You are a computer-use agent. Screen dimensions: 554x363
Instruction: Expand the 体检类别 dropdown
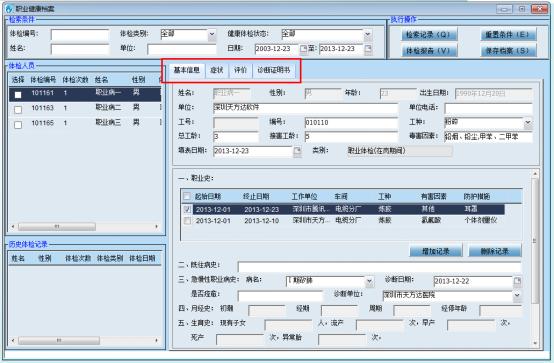[x=212, y=34]
